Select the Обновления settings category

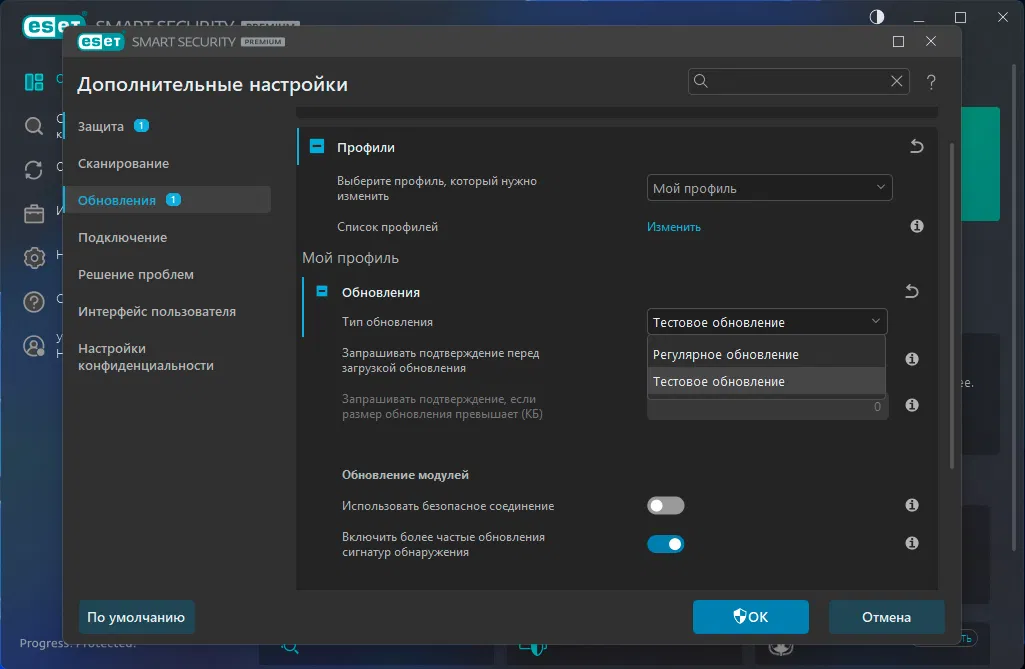(x=167, y=199)
